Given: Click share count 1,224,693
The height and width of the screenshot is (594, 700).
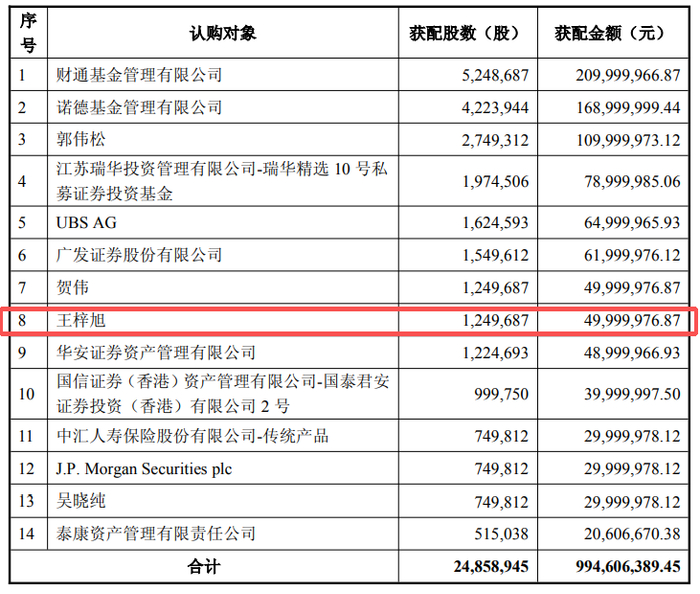Looking at the screenshot, I should coord(495,353).
